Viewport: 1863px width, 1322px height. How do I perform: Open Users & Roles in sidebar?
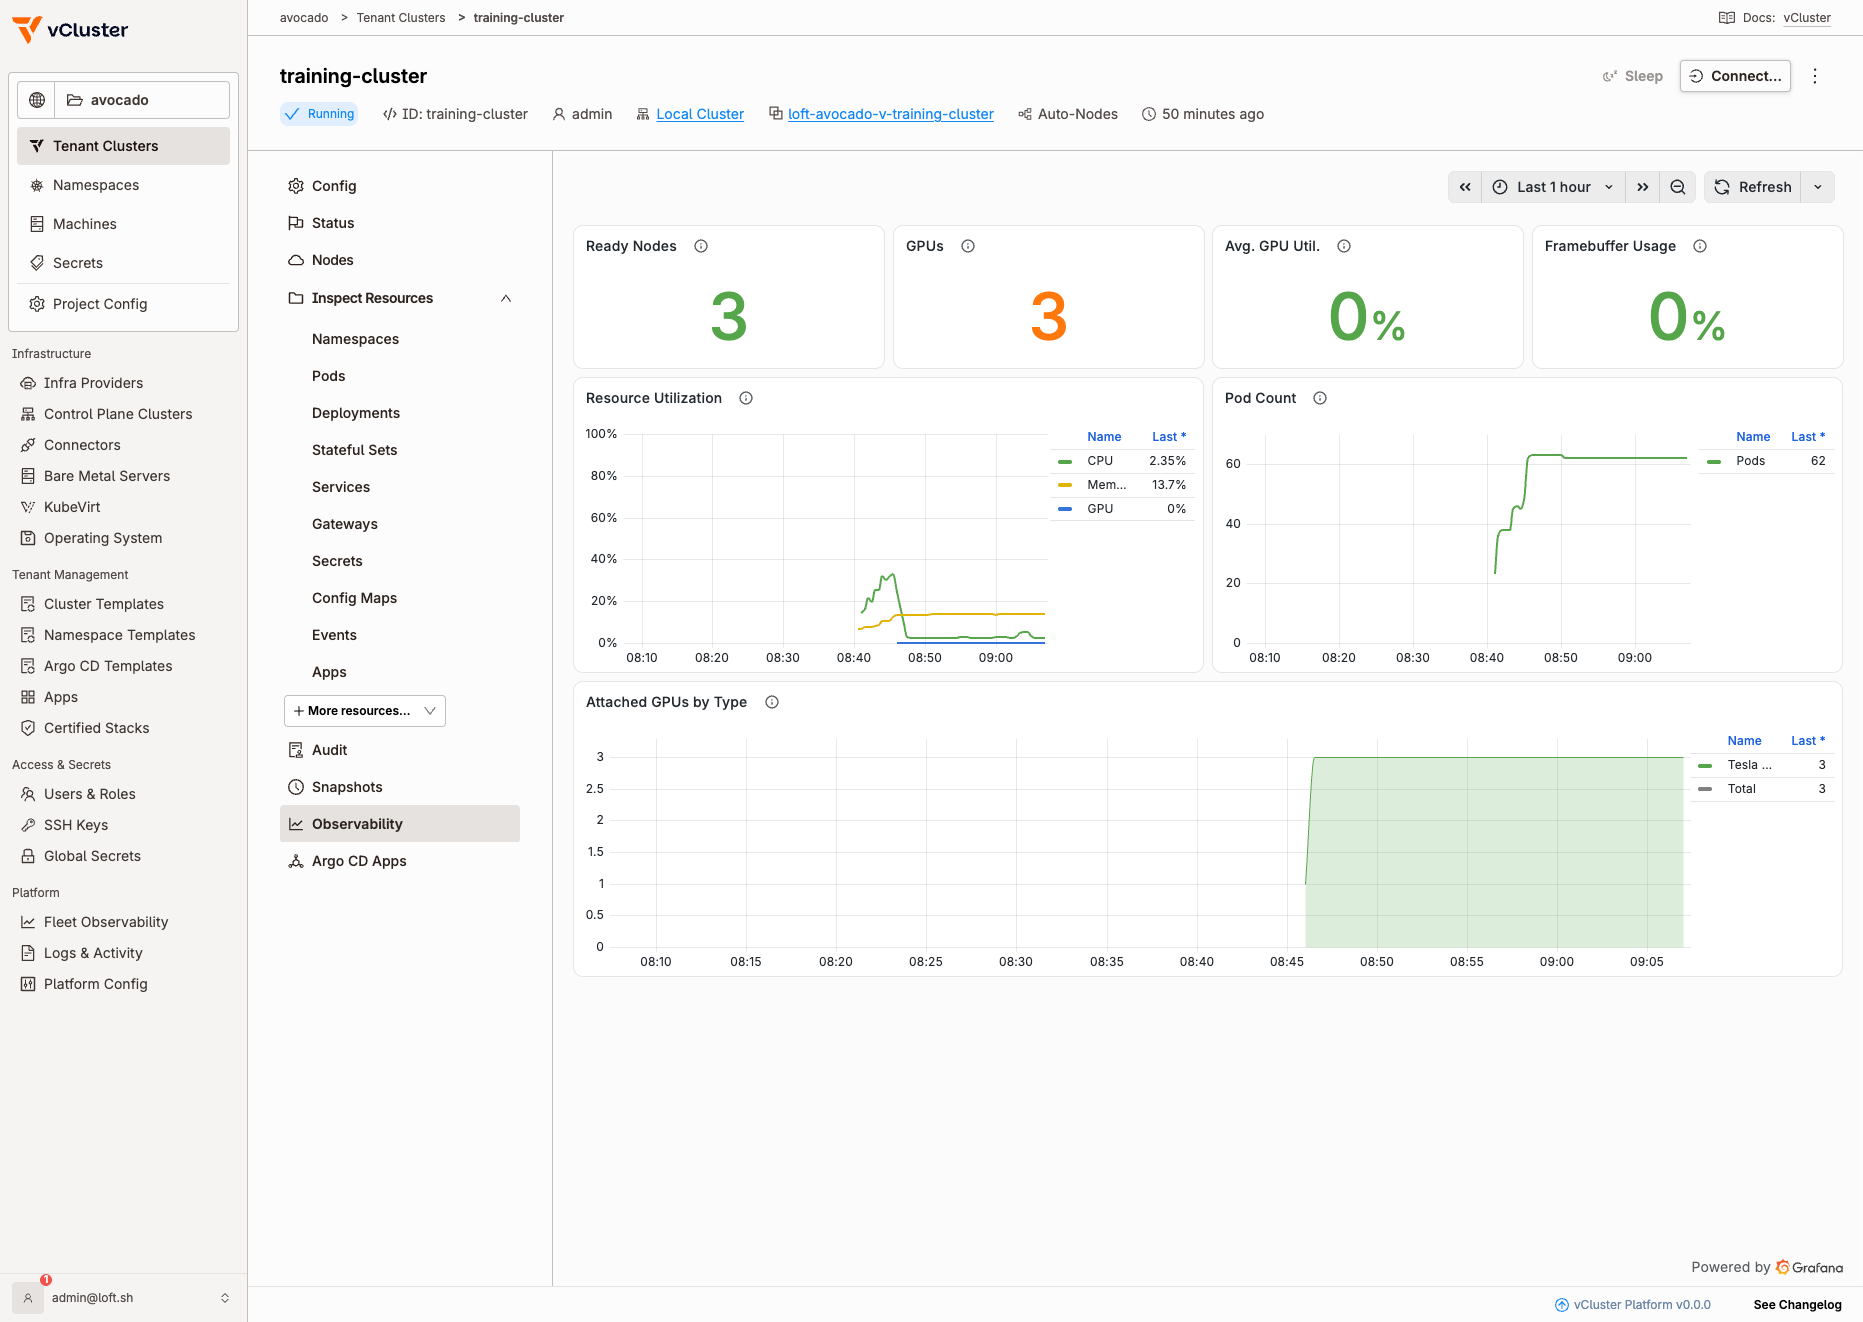click(90, 794)
